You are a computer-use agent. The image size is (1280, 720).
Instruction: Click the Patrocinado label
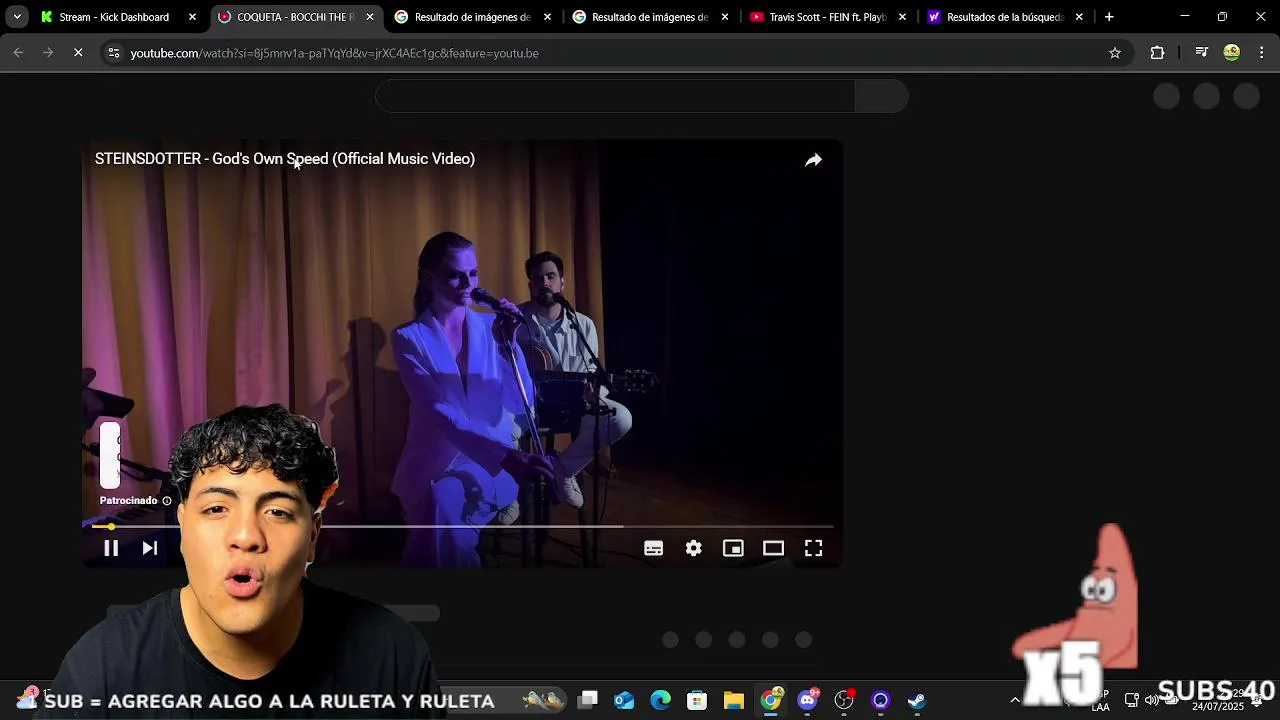128,501
